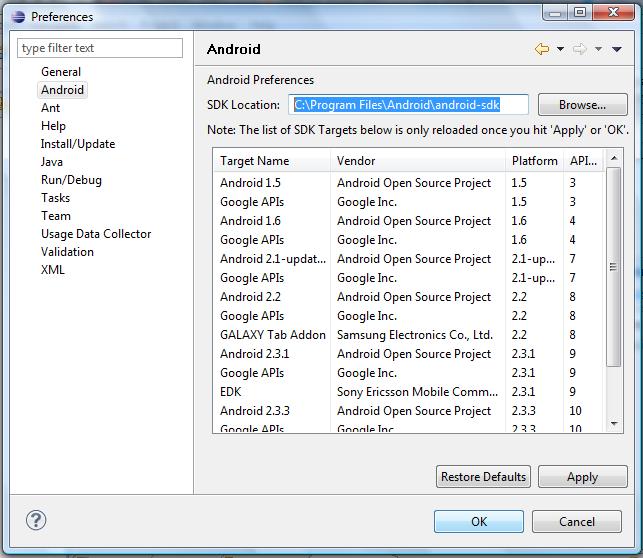
Task: Open the back history dropdown arrow
Action: [560, 49]
